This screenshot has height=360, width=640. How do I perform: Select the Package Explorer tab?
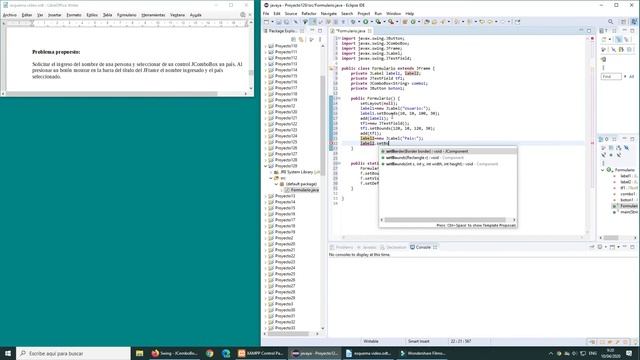(x=281, y=31)
